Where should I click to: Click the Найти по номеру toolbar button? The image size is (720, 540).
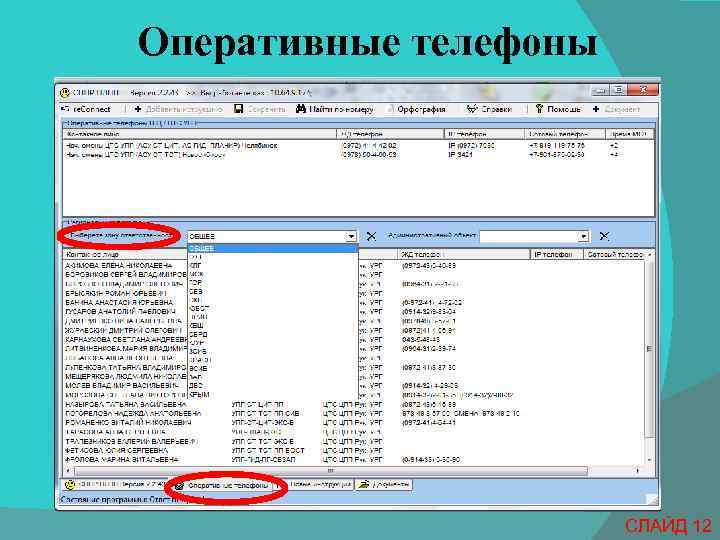point(335,109)
